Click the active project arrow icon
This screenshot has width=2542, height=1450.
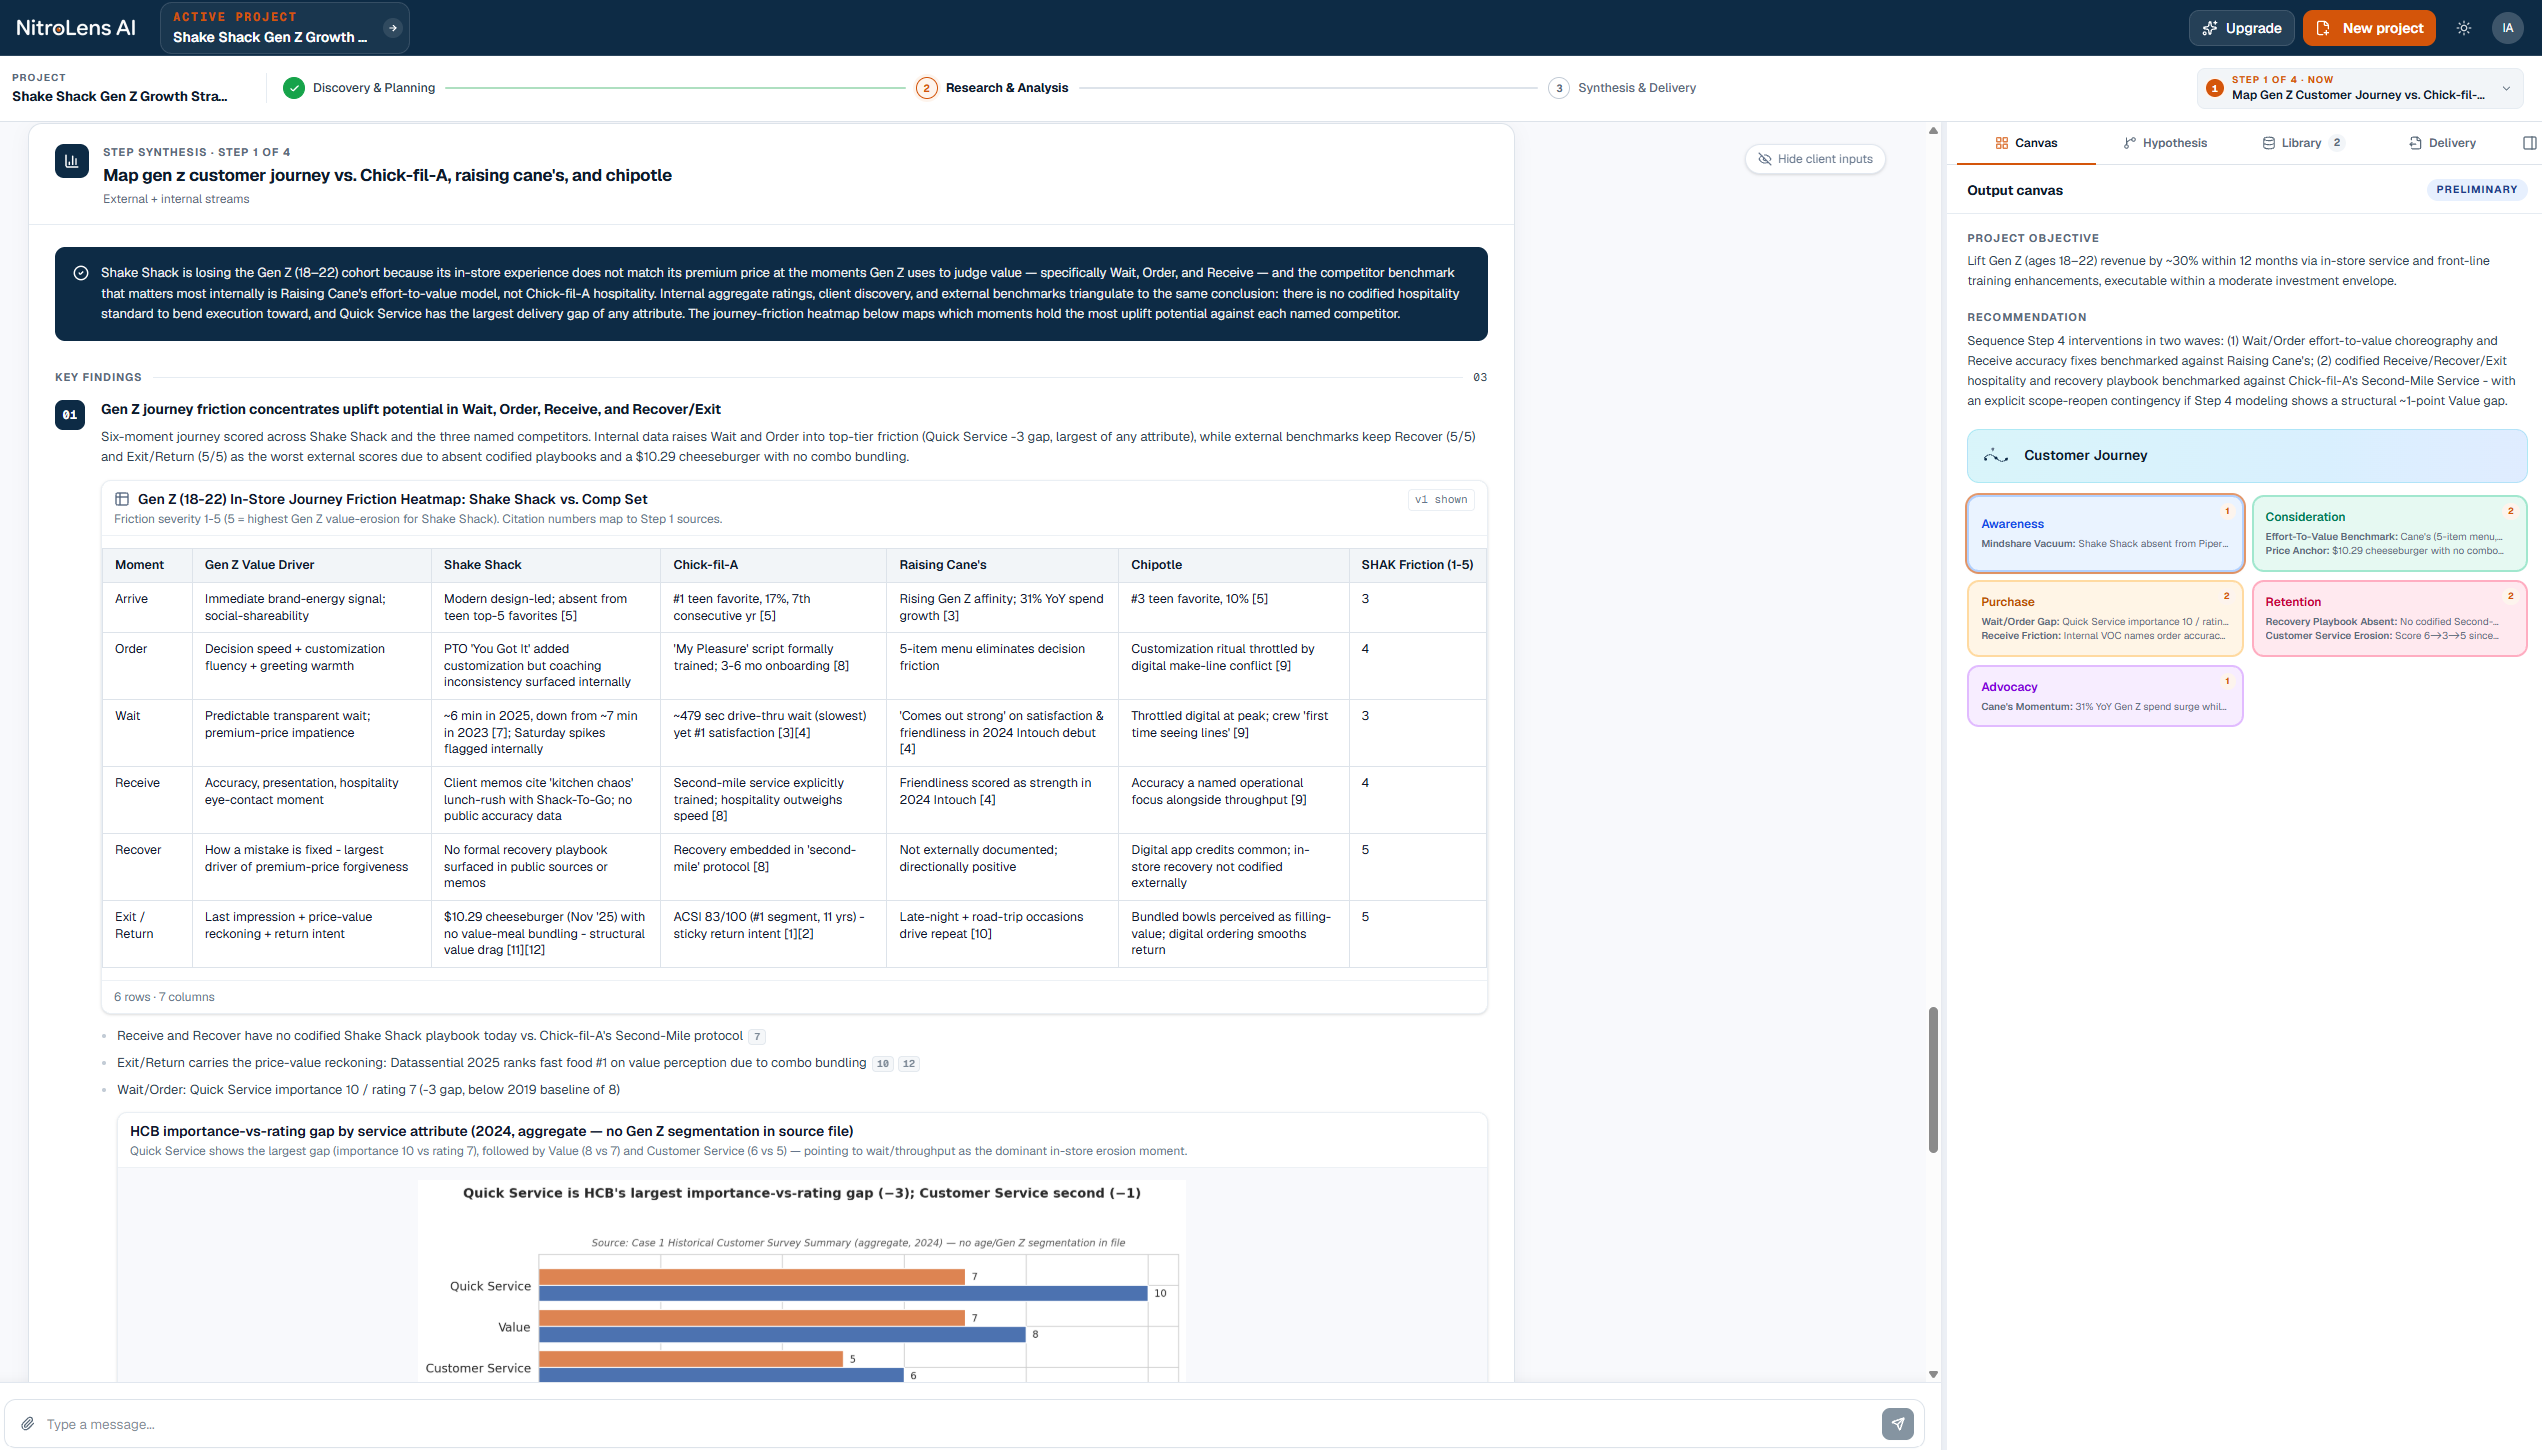coord(393,28)
